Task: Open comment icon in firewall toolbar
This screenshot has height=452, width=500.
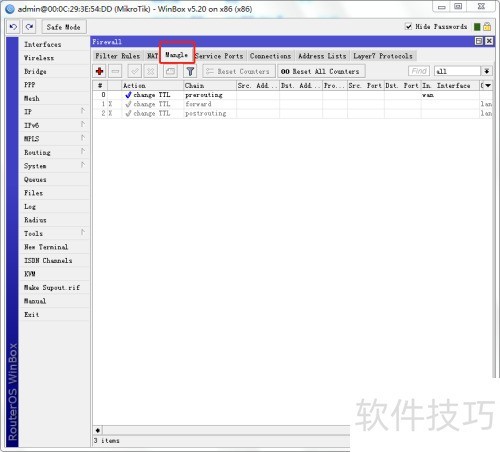Action: [170, 71]
